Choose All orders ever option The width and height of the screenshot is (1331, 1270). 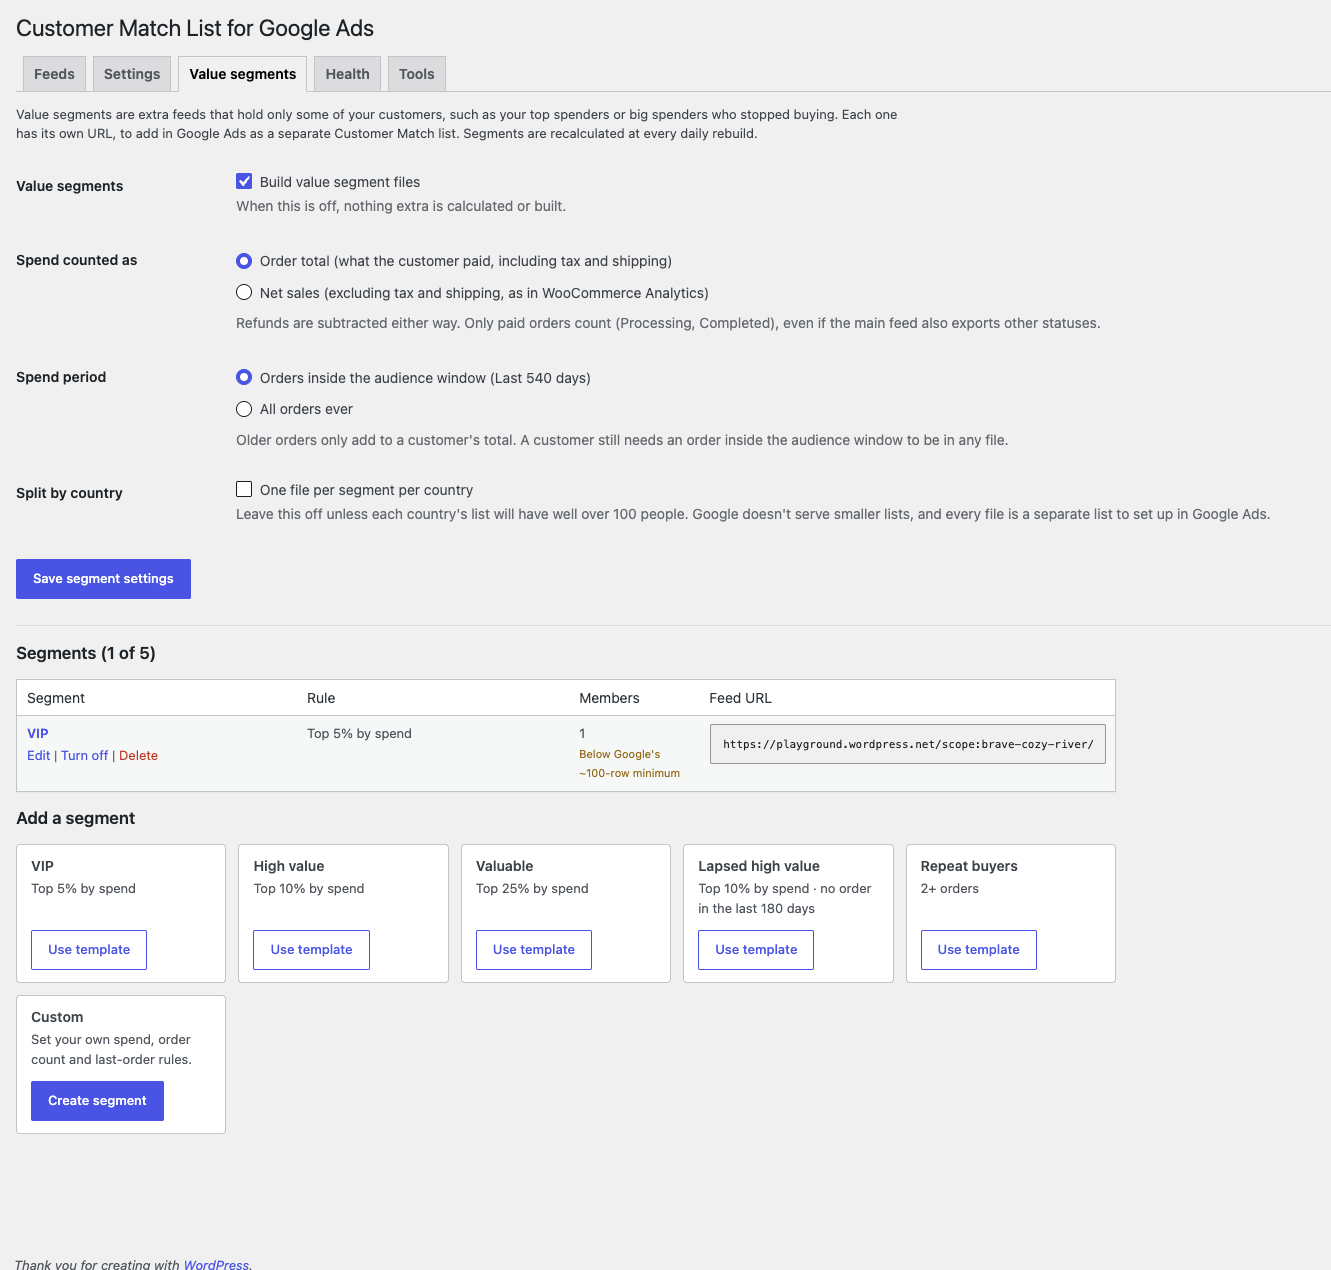[x=244, y=409]
